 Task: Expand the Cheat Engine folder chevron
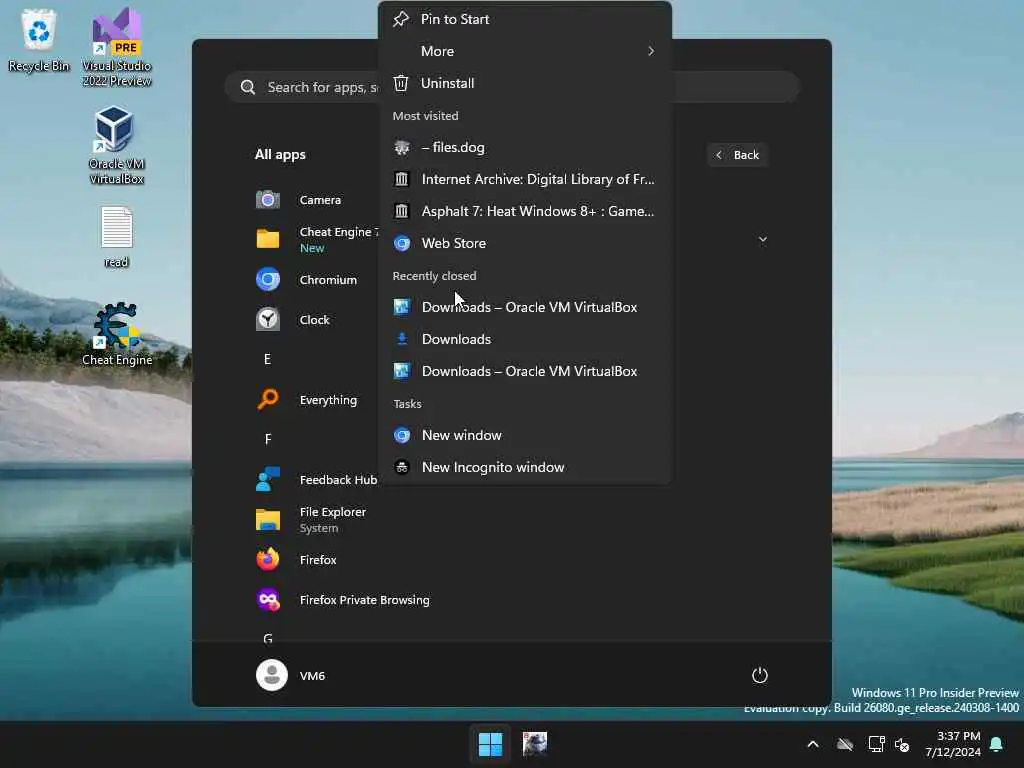762,239
